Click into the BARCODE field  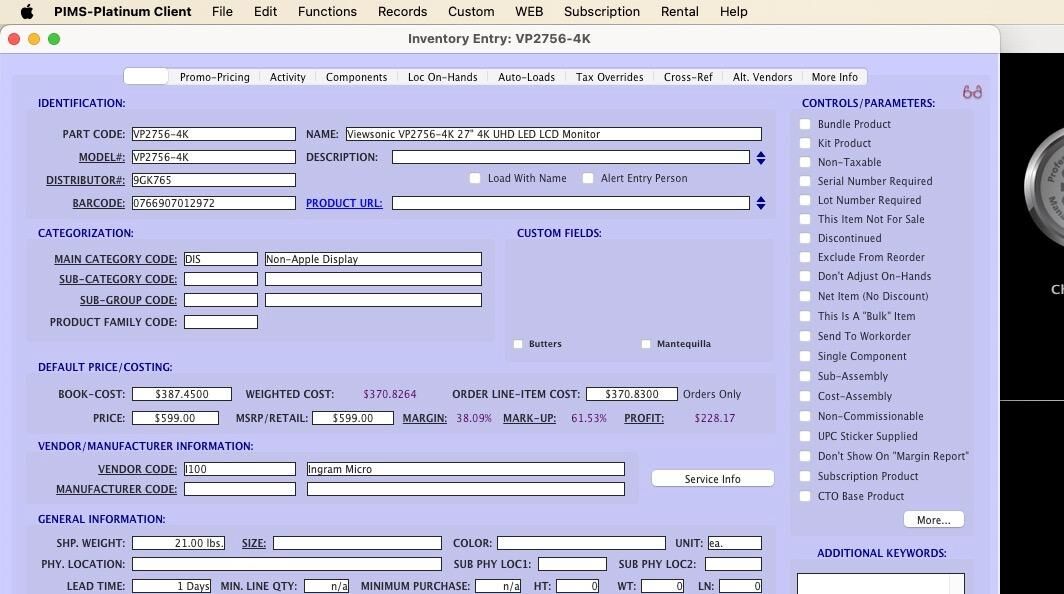pyautogui.click(x=214, y=203)
